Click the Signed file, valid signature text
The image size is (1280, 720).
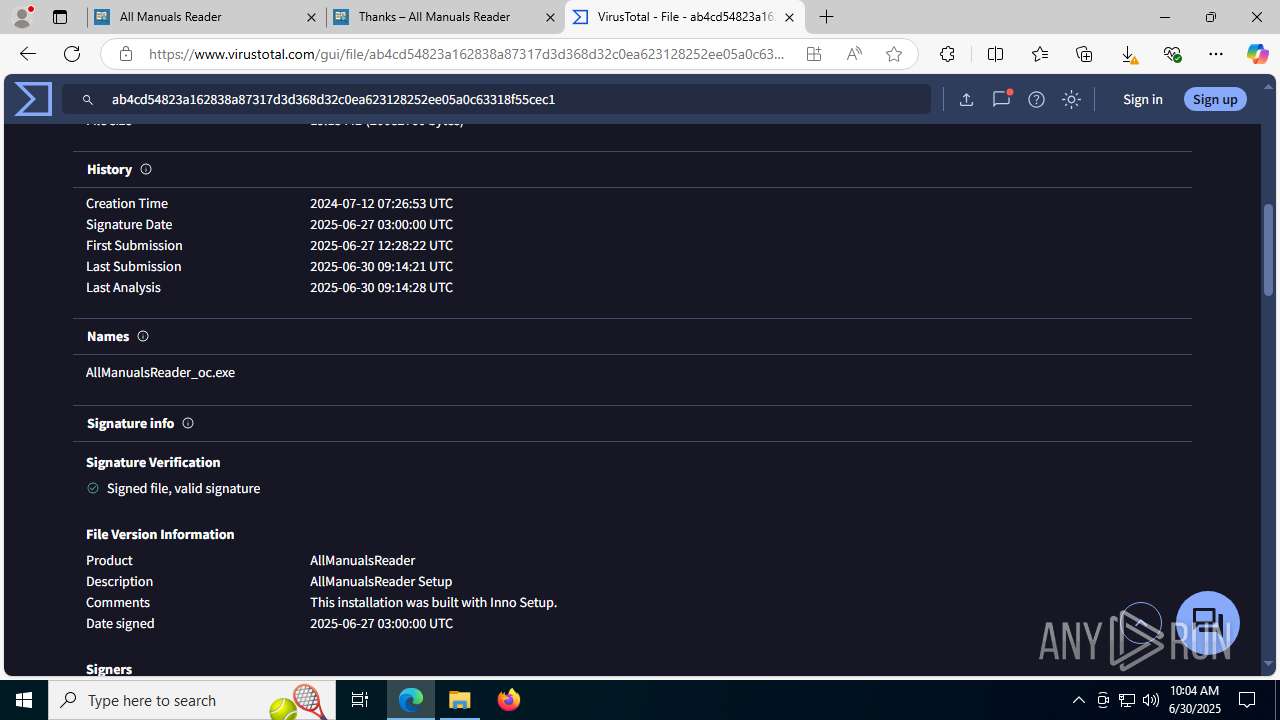coord(183,488)
